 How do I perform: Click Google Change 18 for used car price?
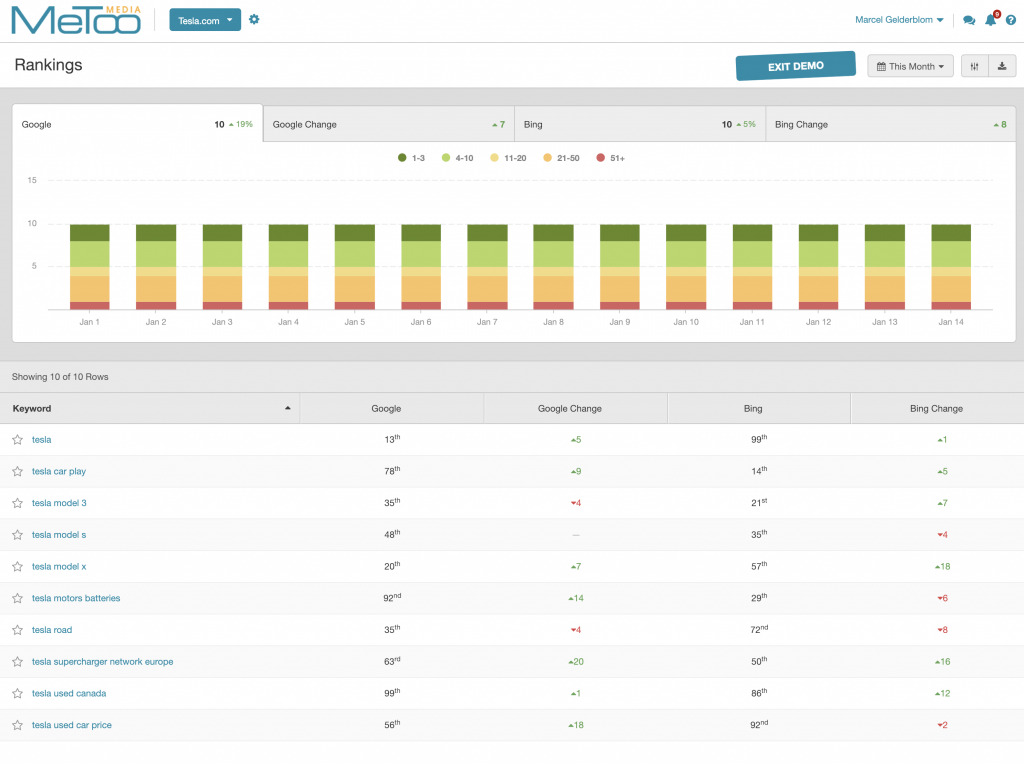pyautogui.click(x=575, y=725)
